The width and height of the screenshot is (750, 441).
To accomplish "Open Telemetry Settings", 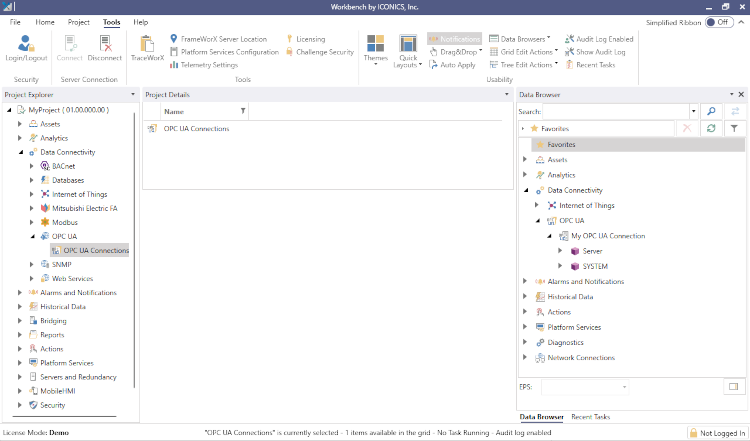I will (204, 65).
